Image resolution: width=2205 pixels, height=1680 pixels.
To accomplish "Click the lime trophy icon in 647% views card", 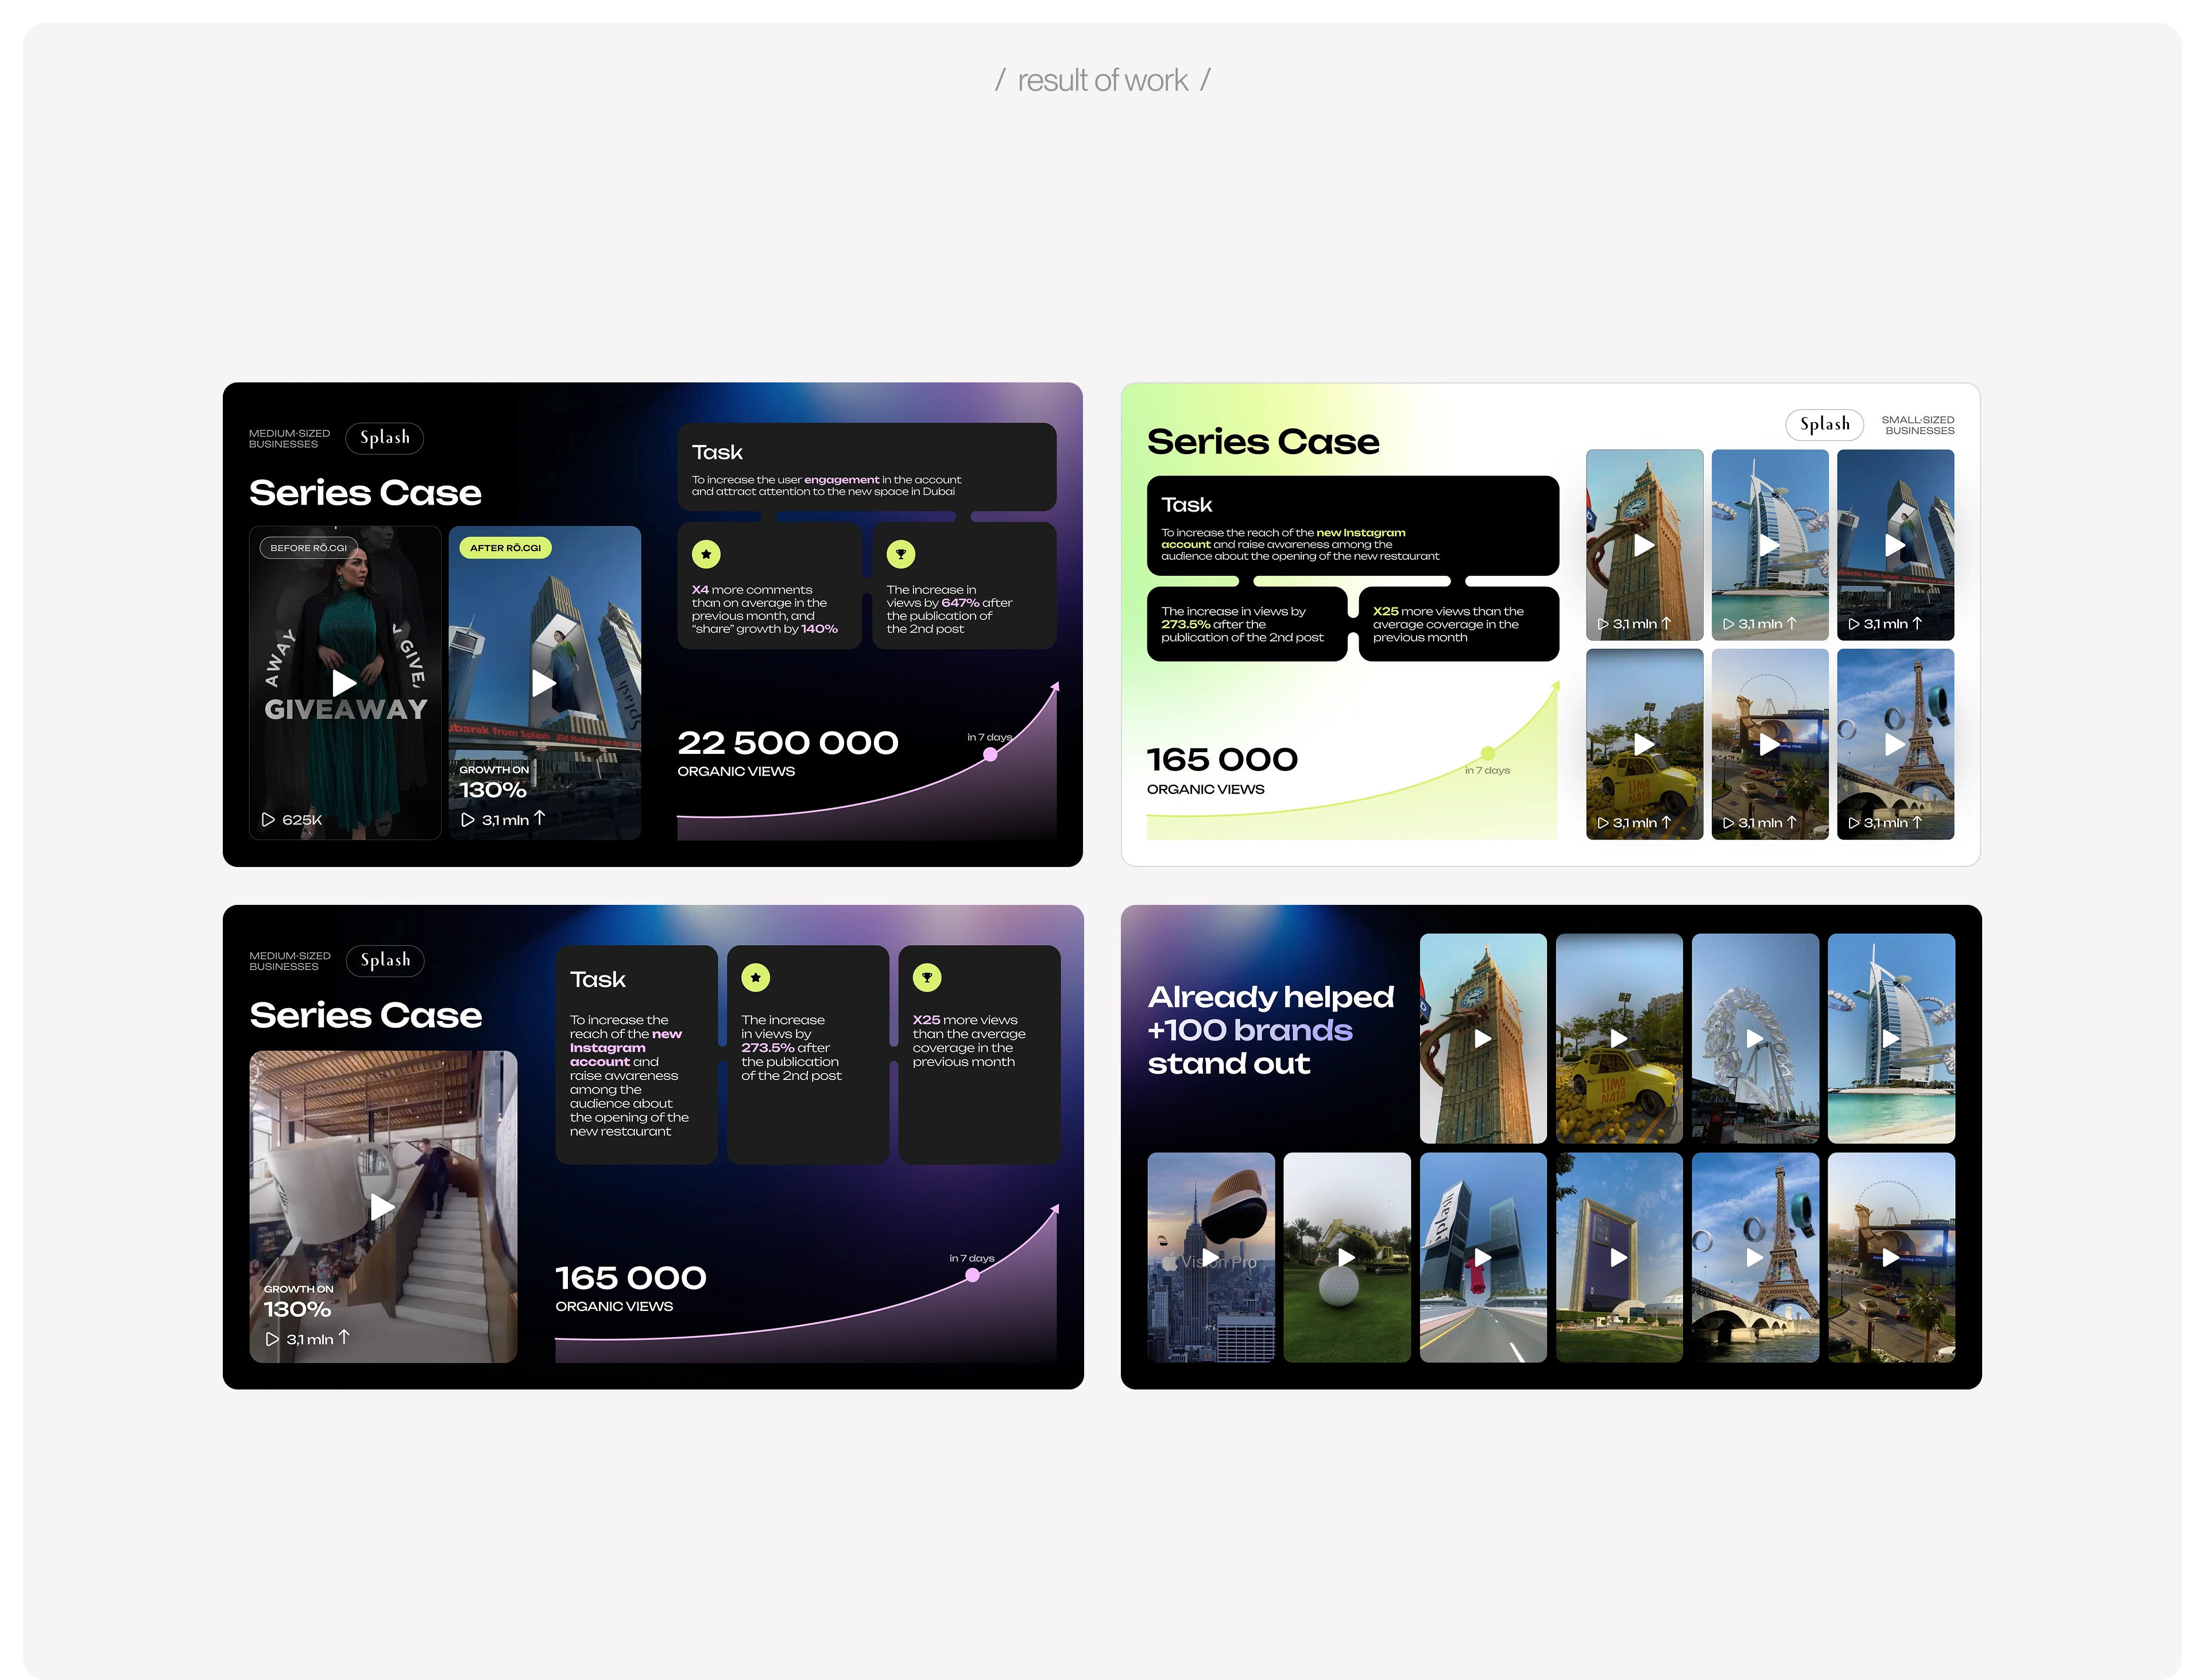I will click(x=900, y=554).
